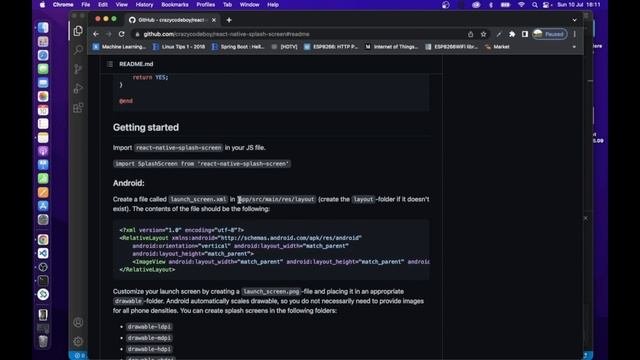The image size is (640, 360).
Task: Open Mail from the Dock
Action: tap(43, 83)
